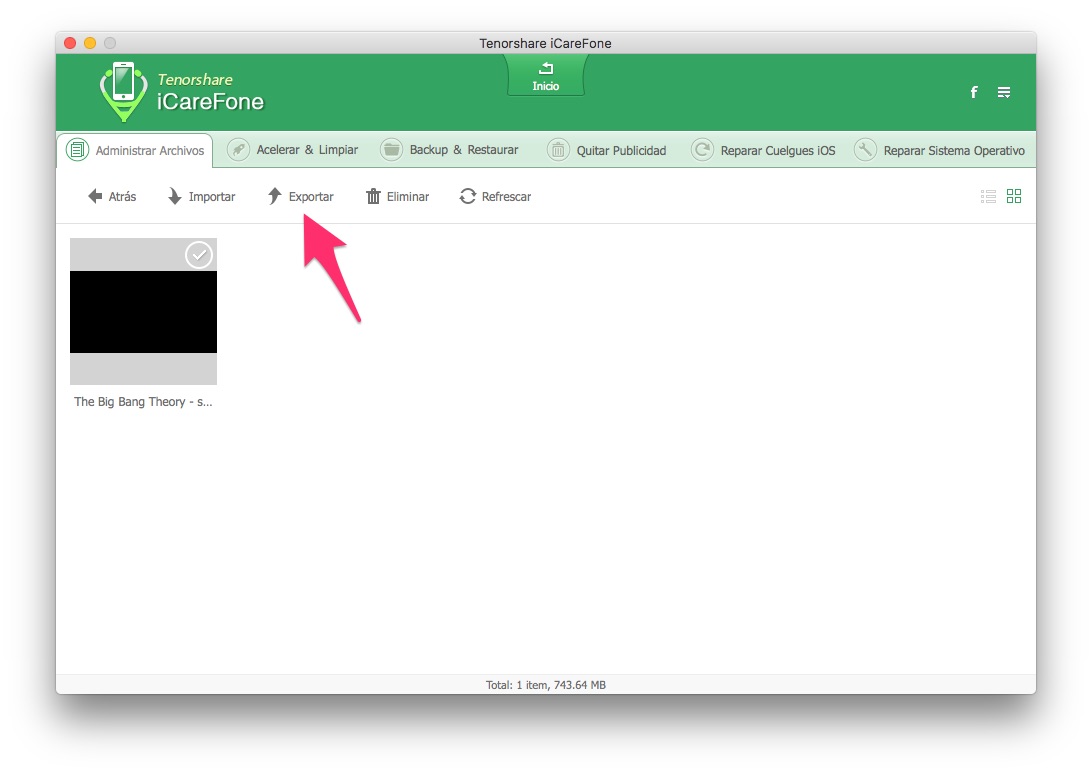Click the Eliminar trash button

(x=398, y=196)
